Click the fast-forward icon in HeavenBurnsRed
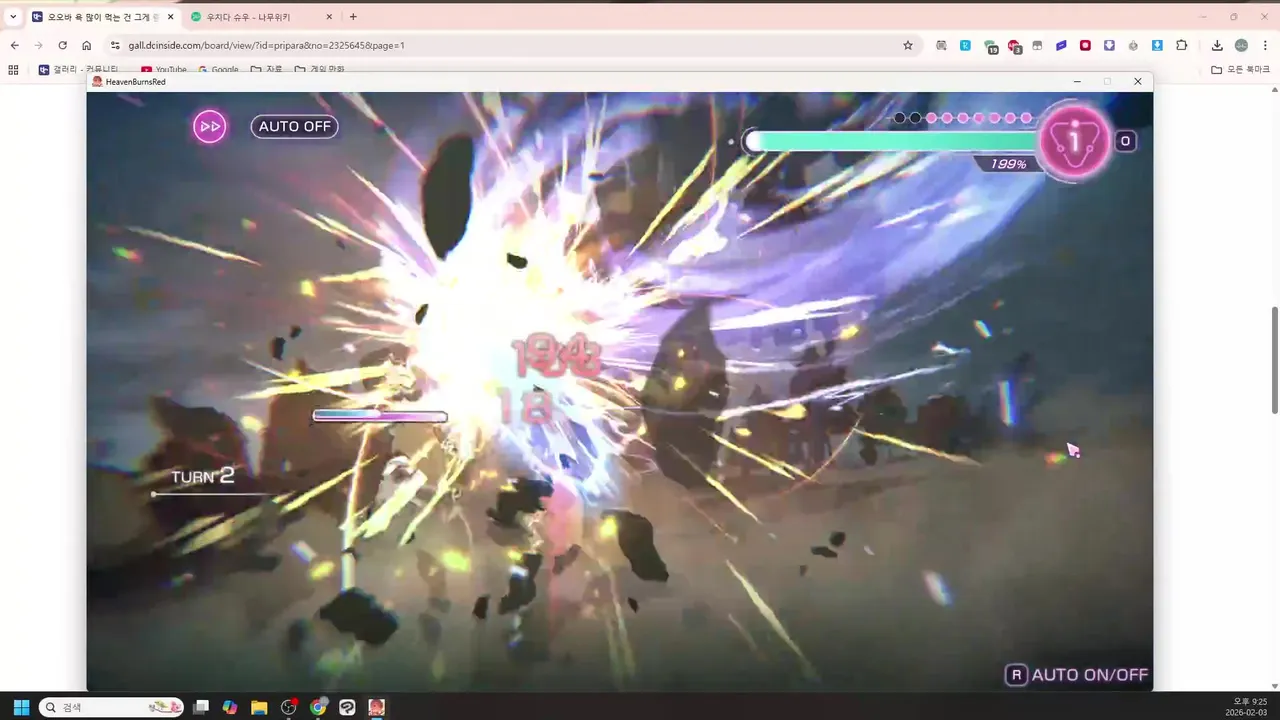The image size is (1280, 720). (x=210, y=126)
